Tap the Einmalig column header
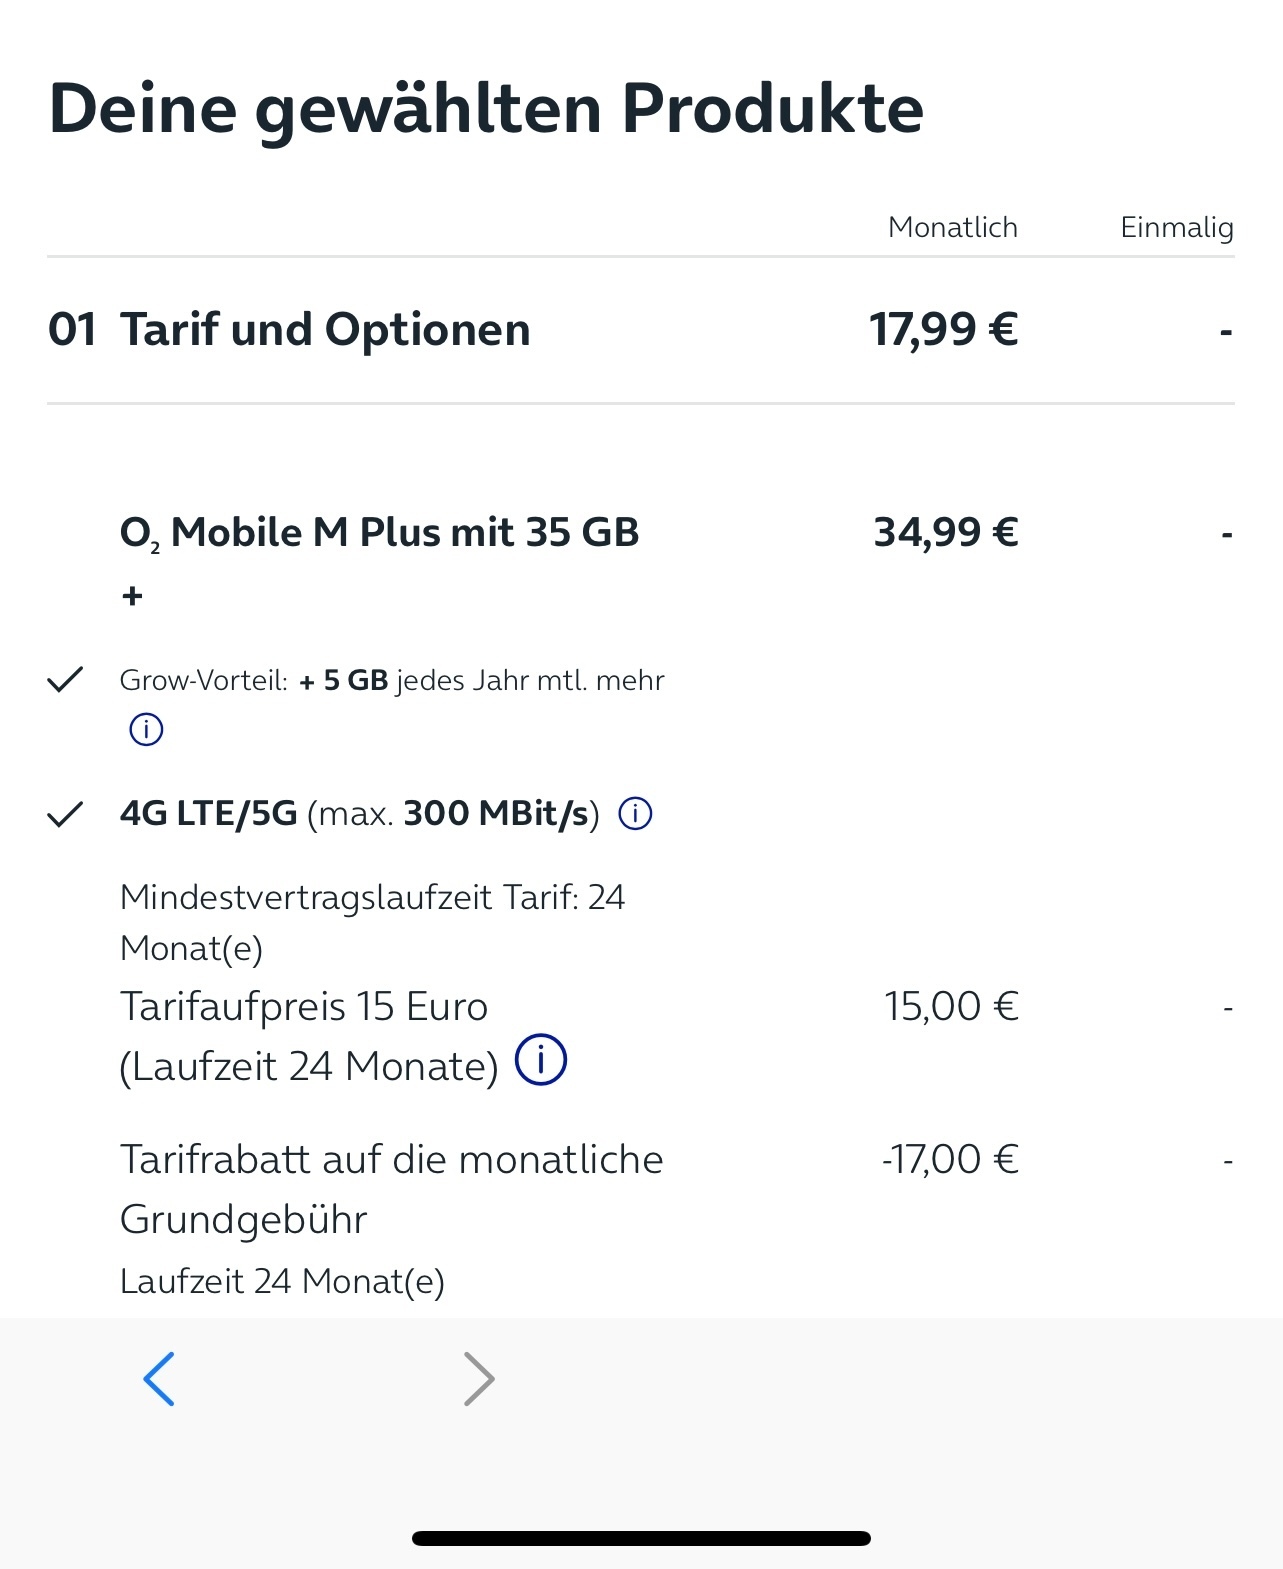 click(x=1177, y=228)
